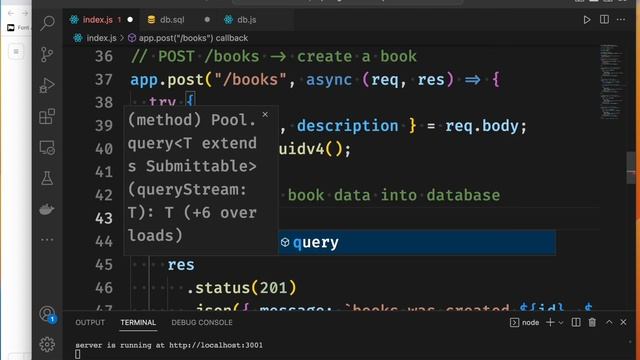Kill the terminal with trash icon
The width and height of the screenshot is (640, 360).
[592, 322]
